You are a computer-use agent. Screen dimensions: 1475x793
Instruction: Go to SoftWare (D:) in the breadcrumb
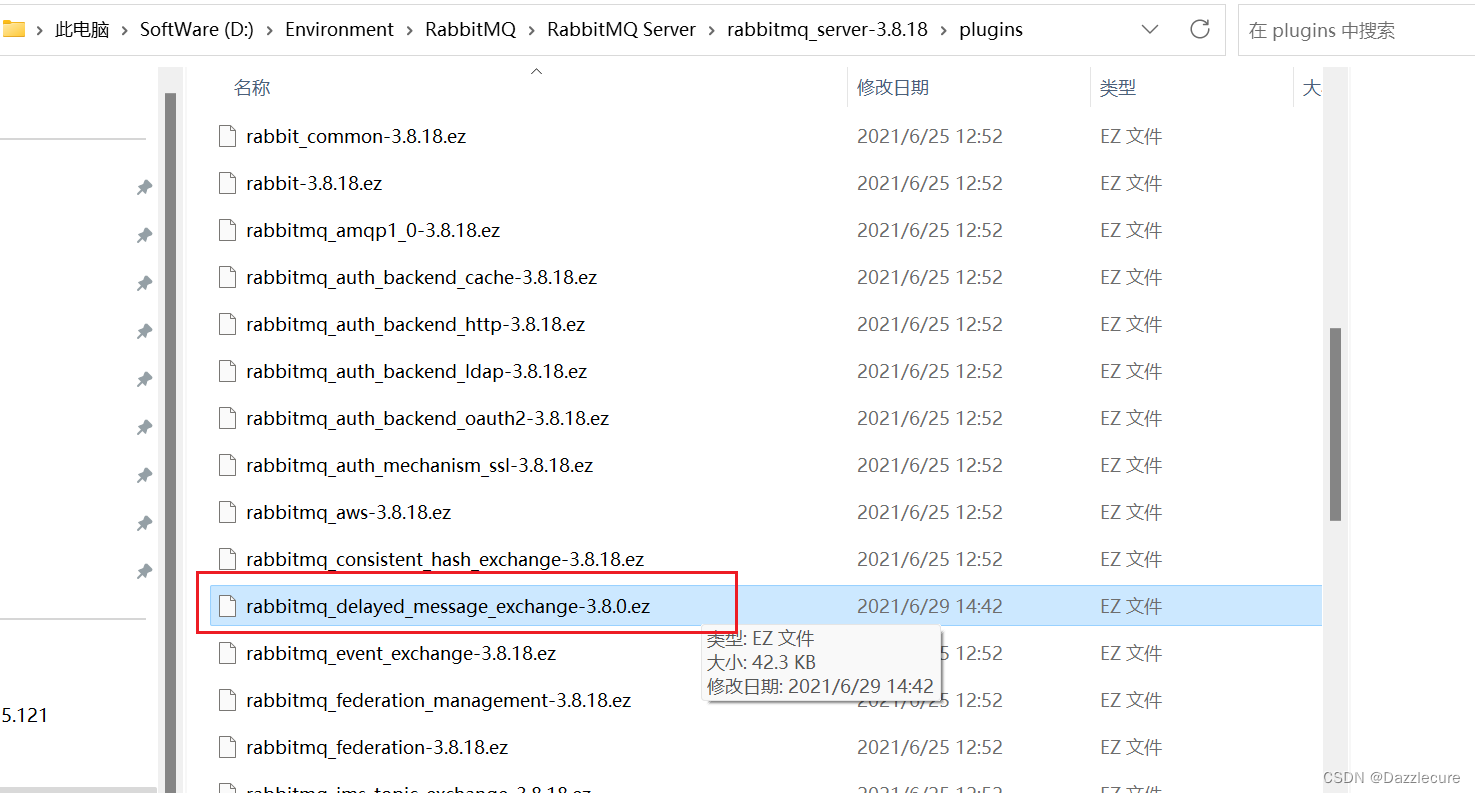point(197,30)
